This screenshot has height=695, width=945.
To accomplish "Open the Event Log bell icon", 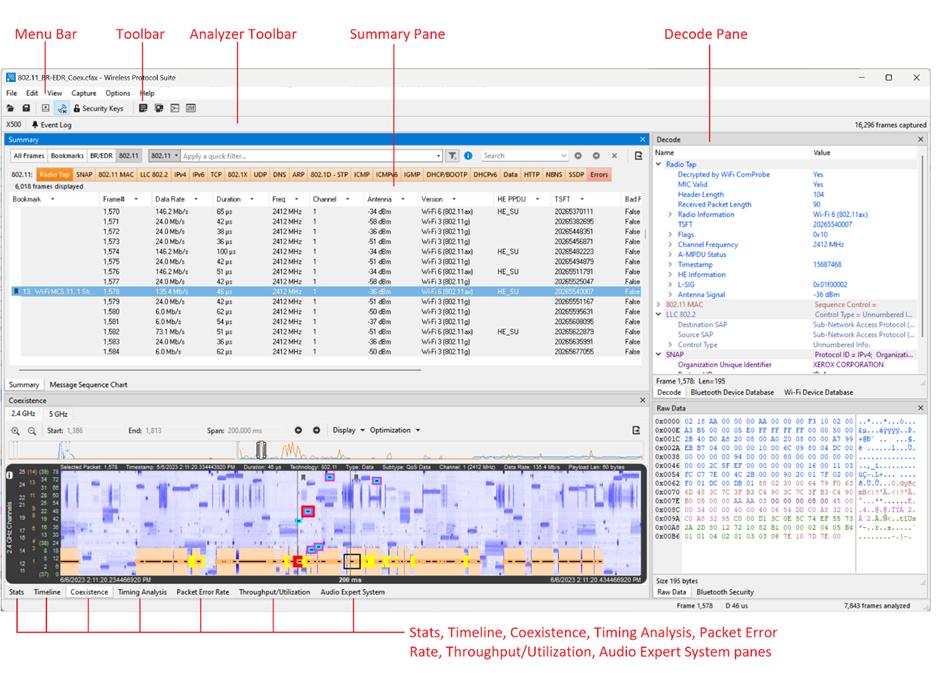I will pyautogui.click(x=51, y=125).
